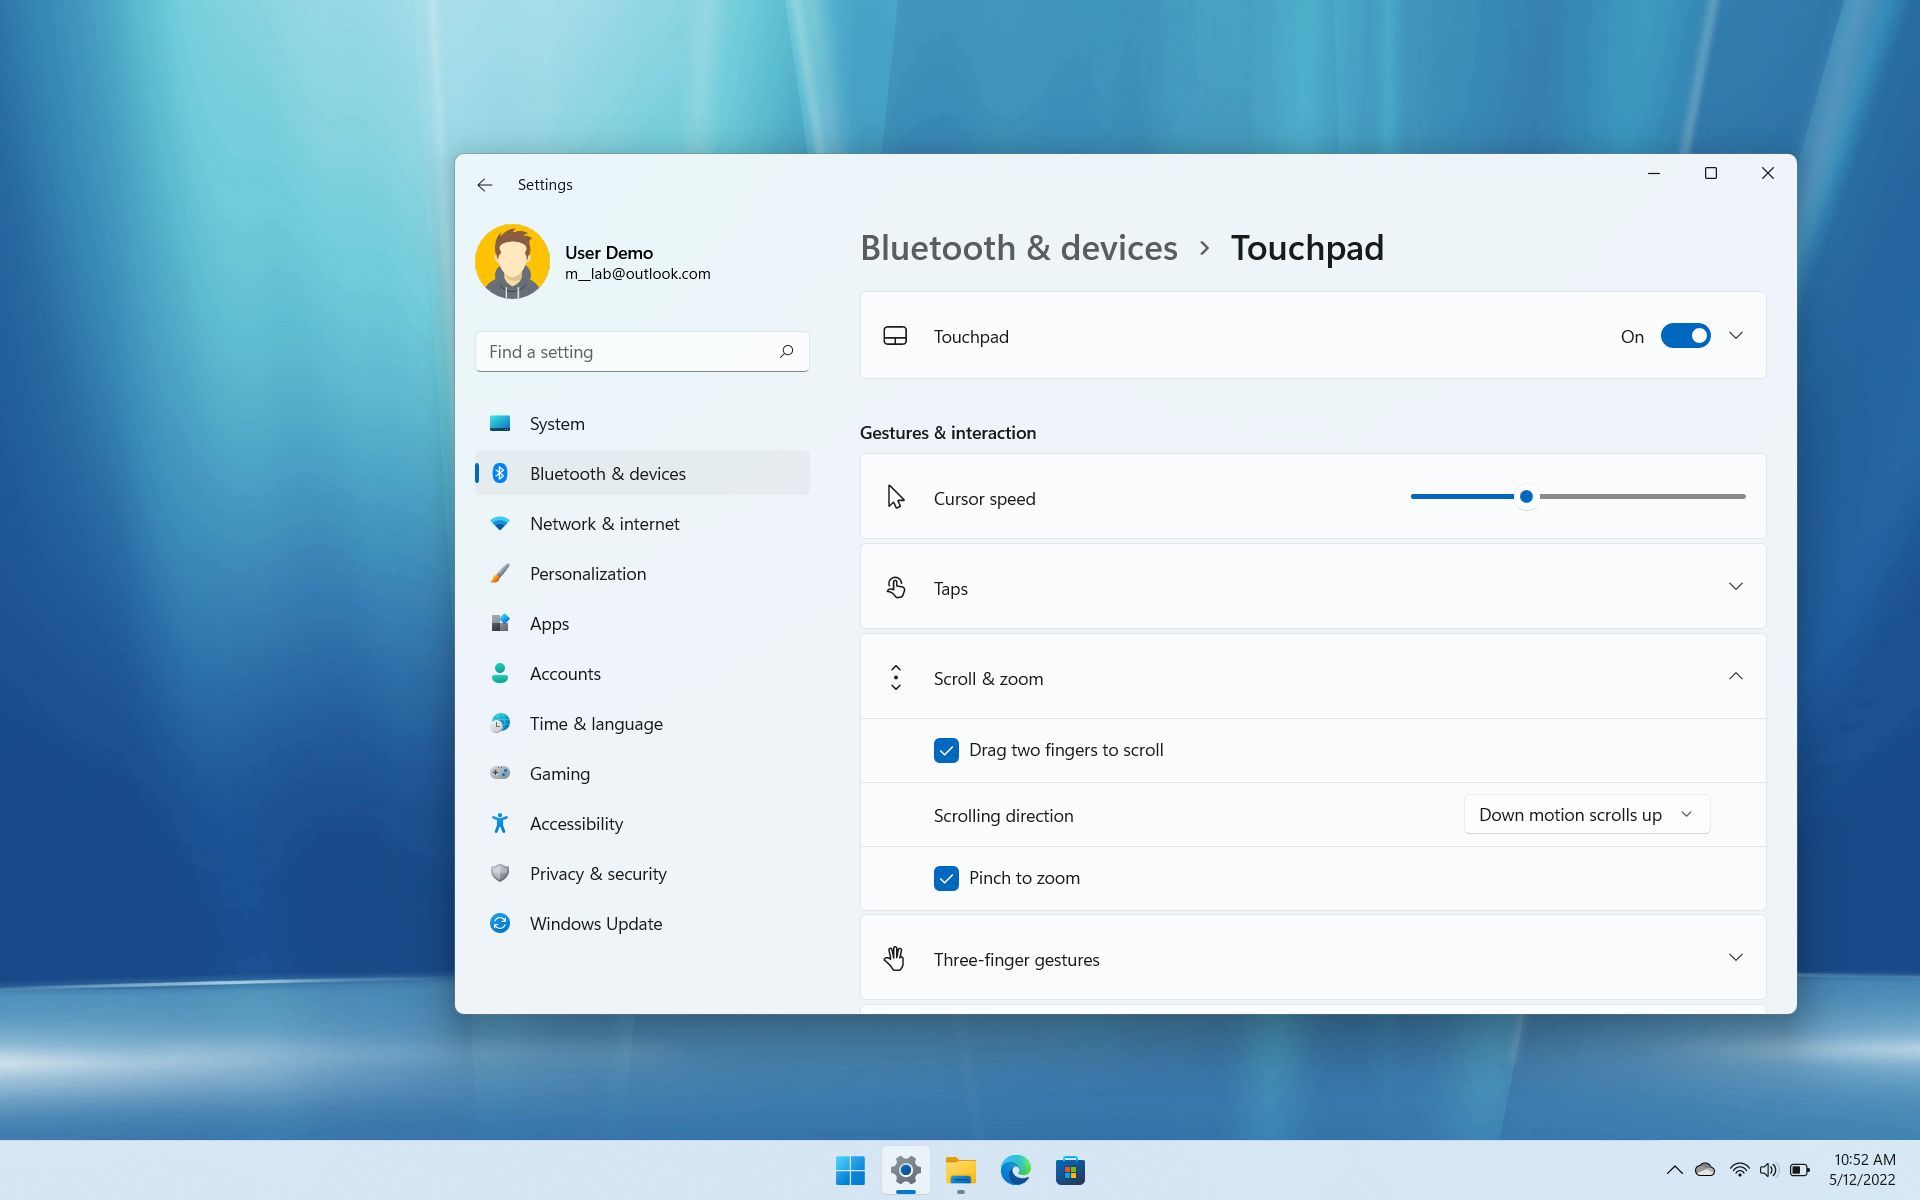Screen dimensions: 1920x1200
Task: Expand the Taps section chevron
Action: coord(1736,586)
